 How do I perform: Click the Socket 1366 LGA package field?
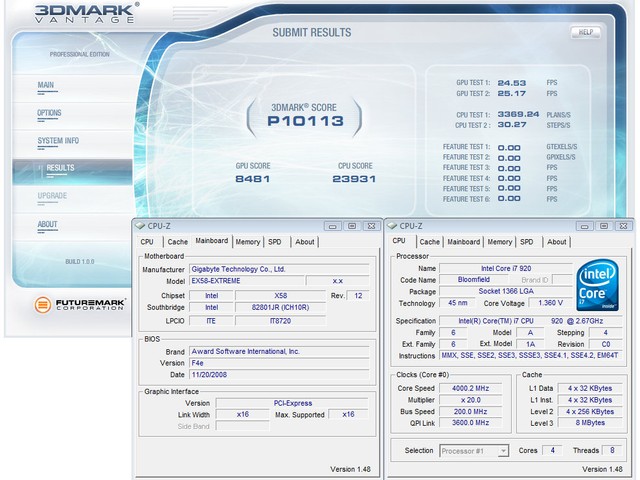click(x=506, y=291)
